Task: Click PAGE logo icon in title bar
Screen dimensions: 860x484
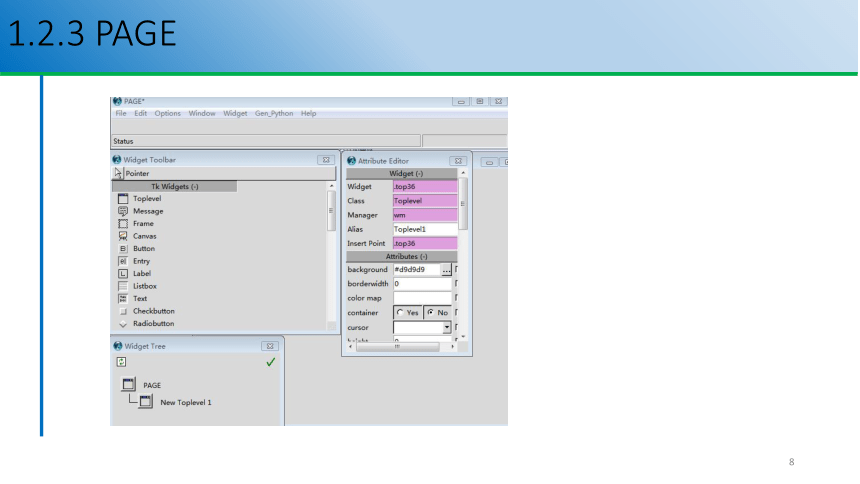Action: coord(117,101)
